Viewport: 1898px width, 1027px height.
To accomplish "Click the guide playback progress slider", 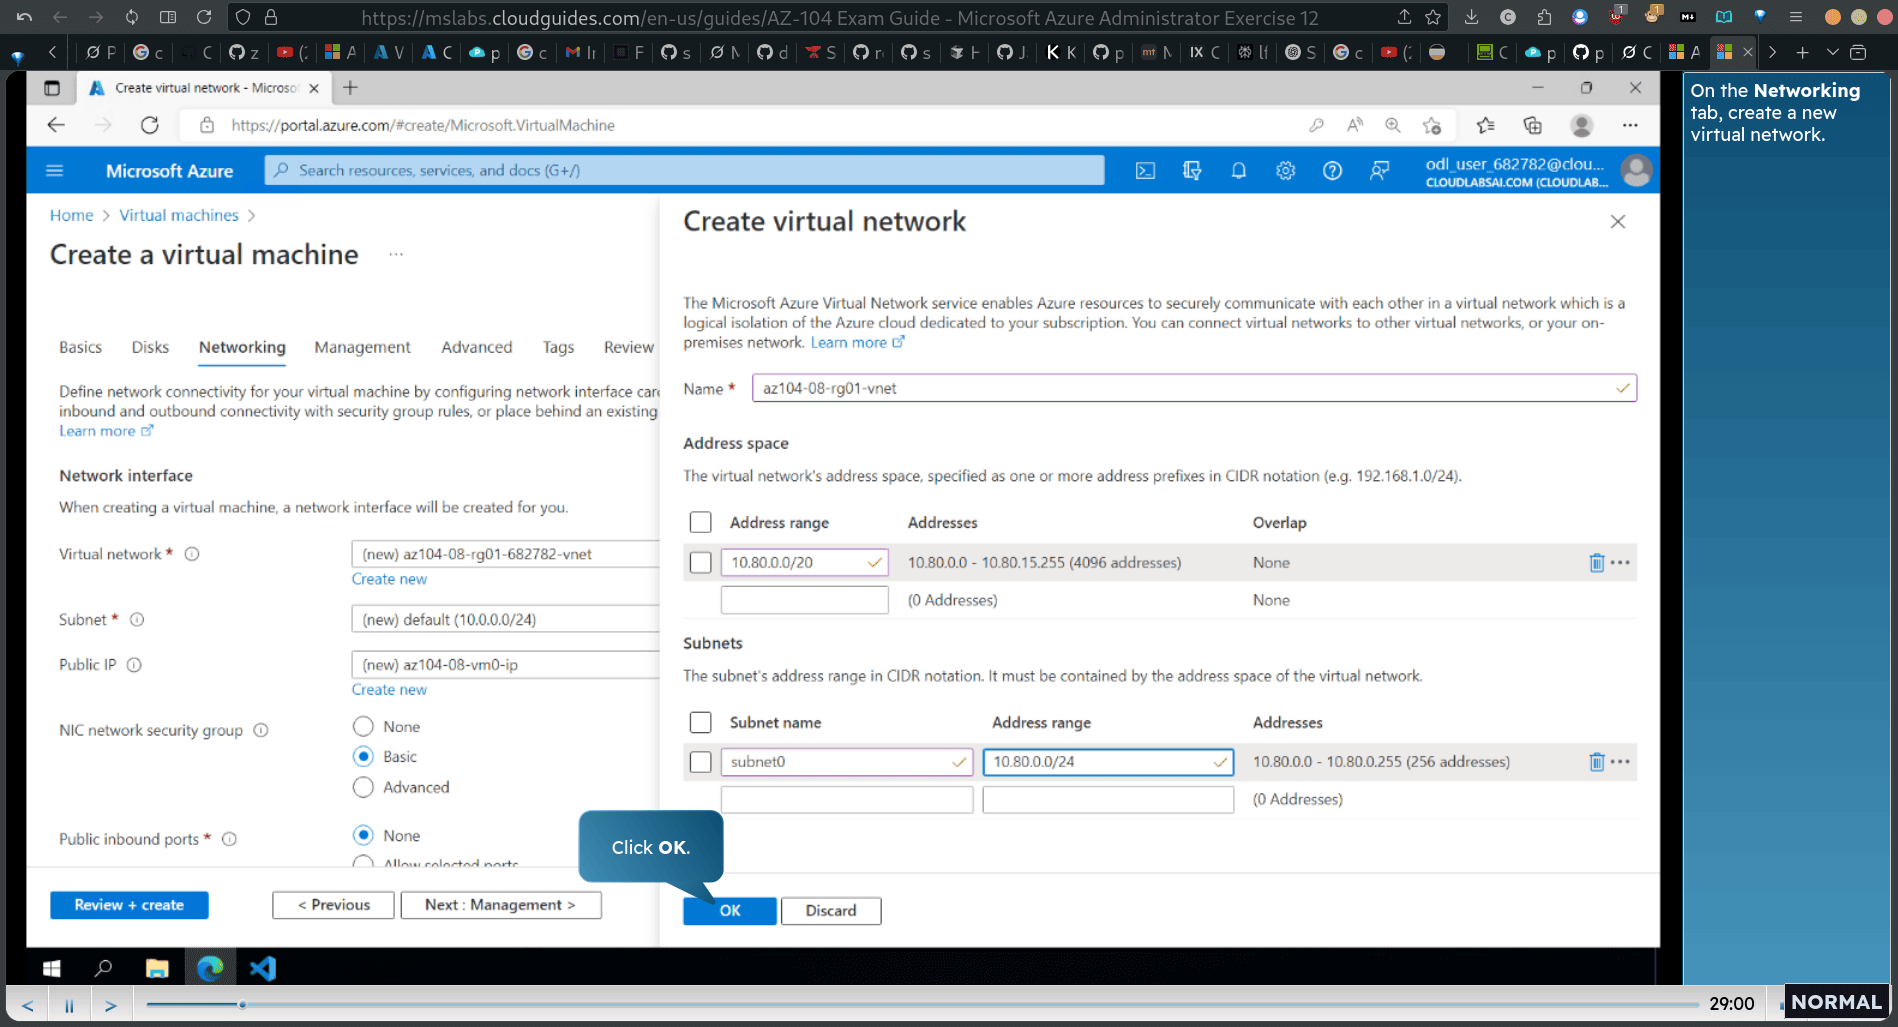I will 922,1004.
